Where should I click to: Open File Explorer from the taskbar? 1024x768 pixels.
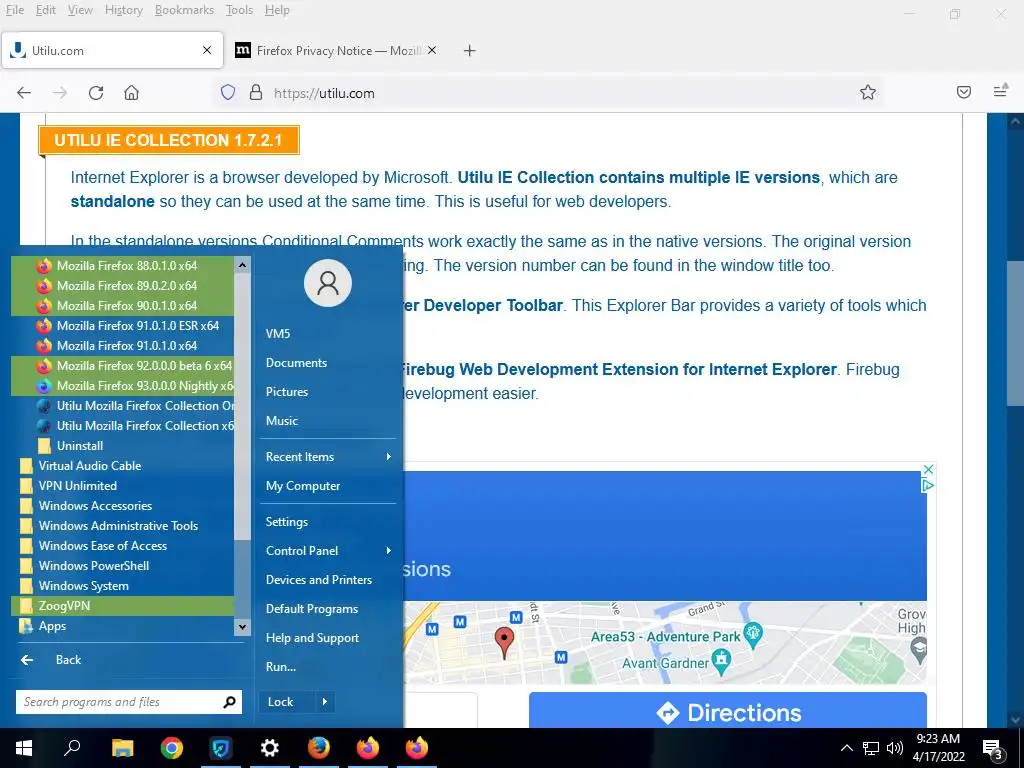point(122,748)
